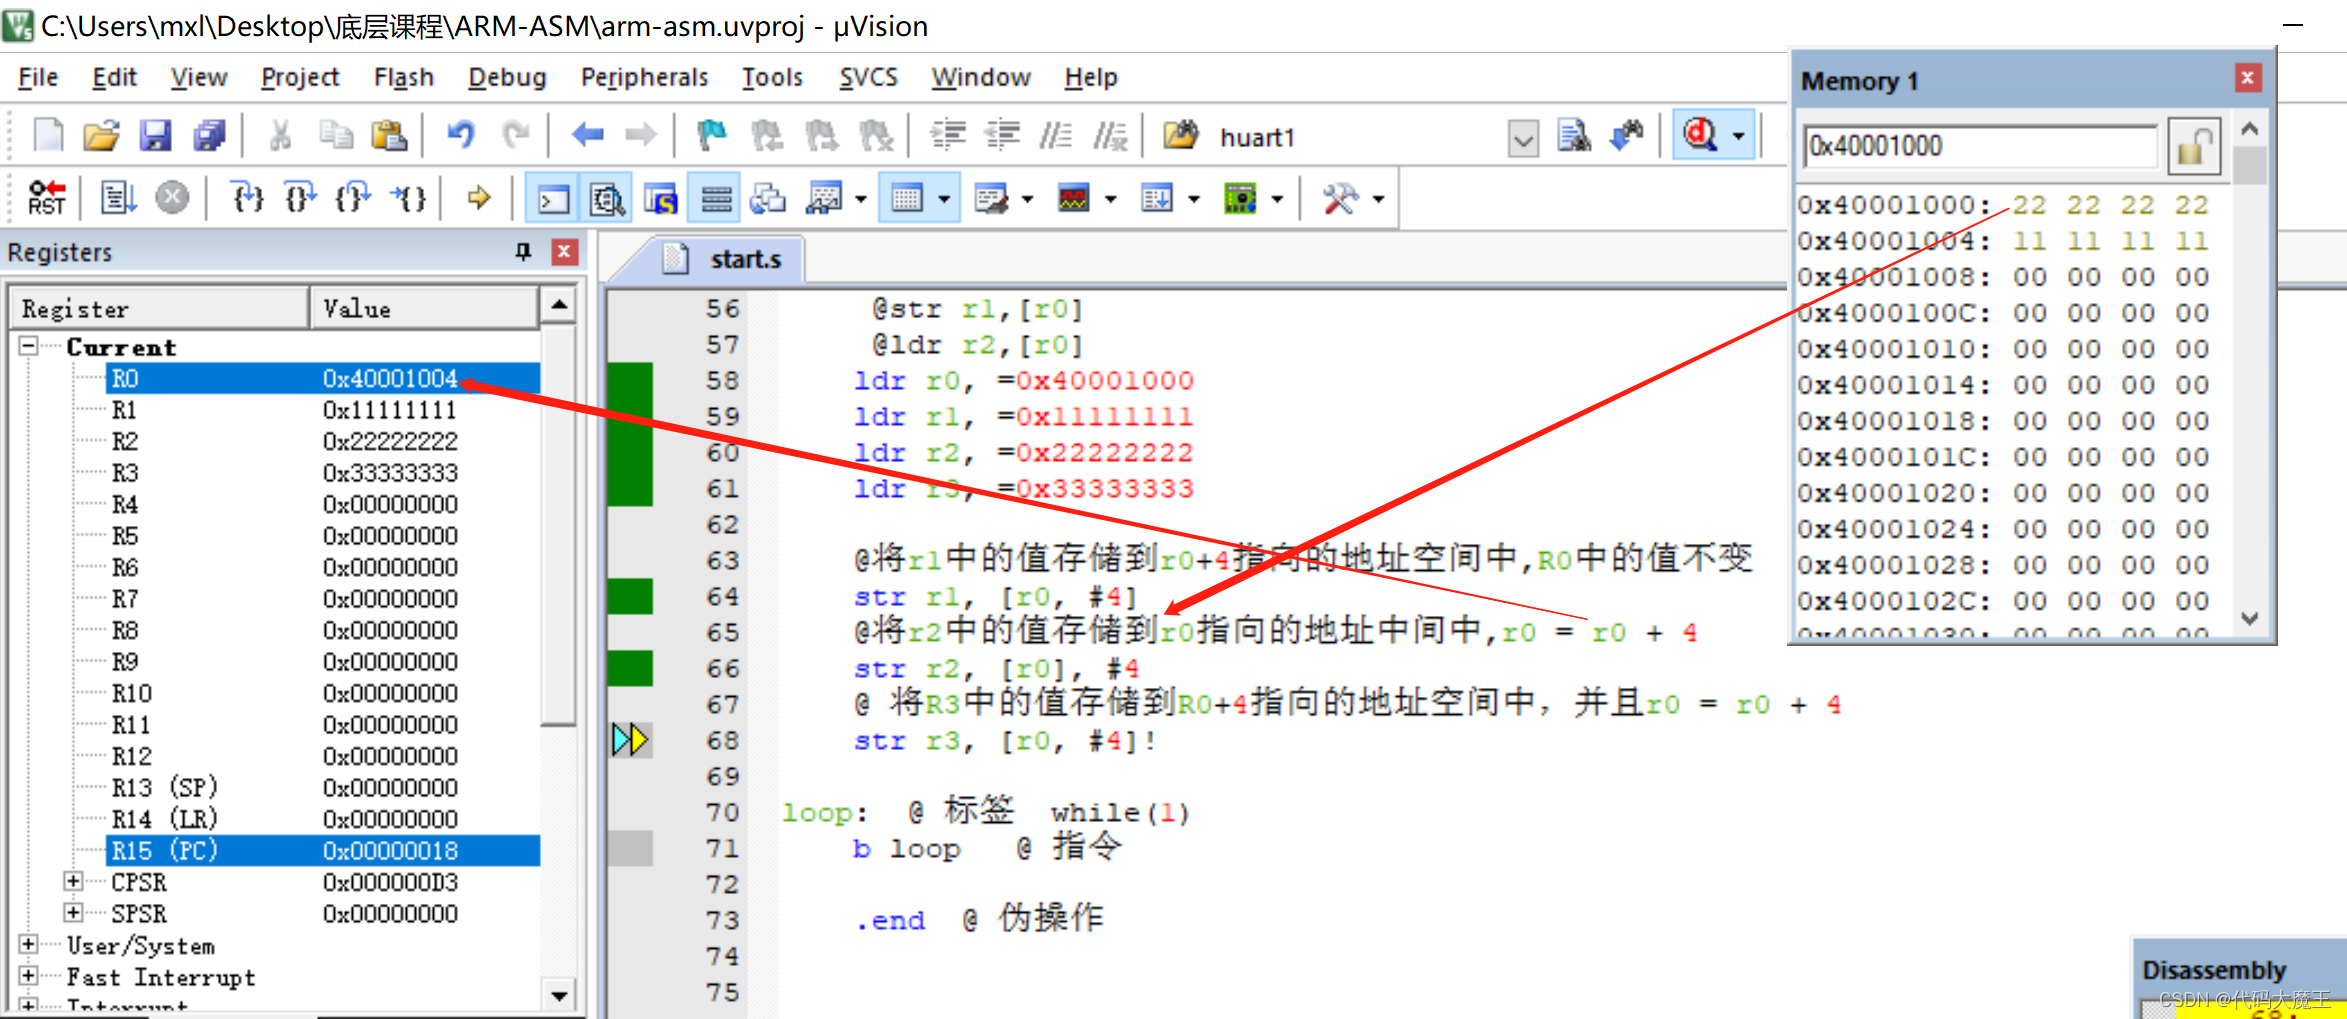Screen dimensions: 2347x1019
Task: Expand the User/System register group
Action: pos(28,944)
